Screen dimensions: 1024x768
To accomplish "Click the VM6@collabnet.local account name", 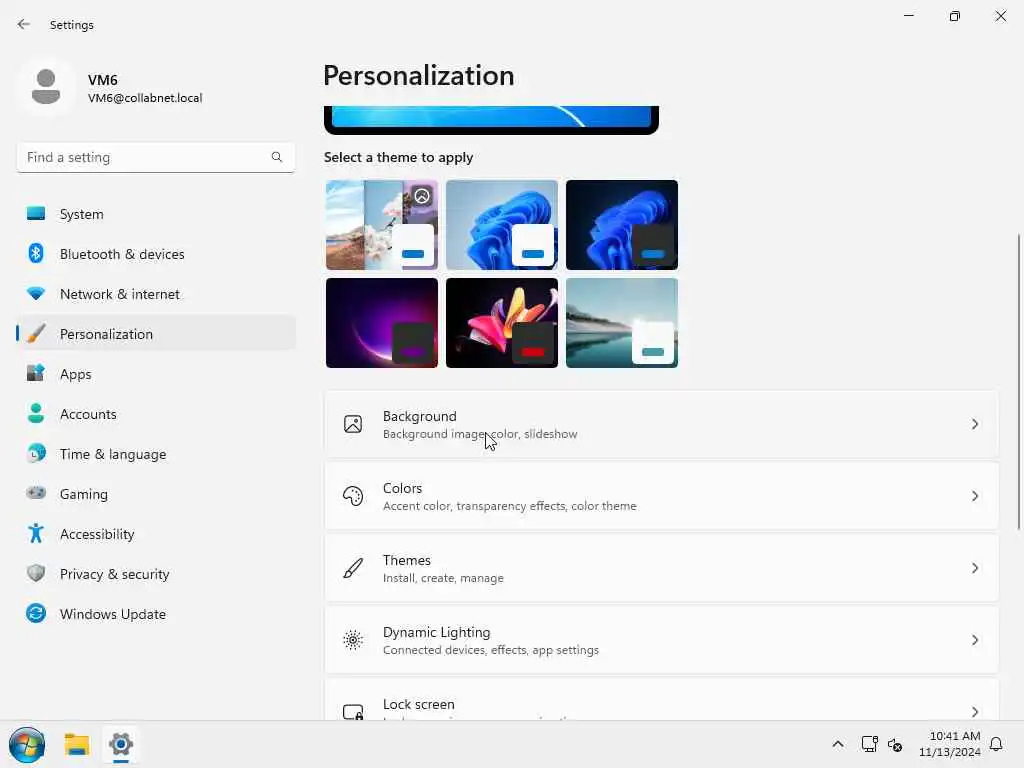I will [145, 98].
